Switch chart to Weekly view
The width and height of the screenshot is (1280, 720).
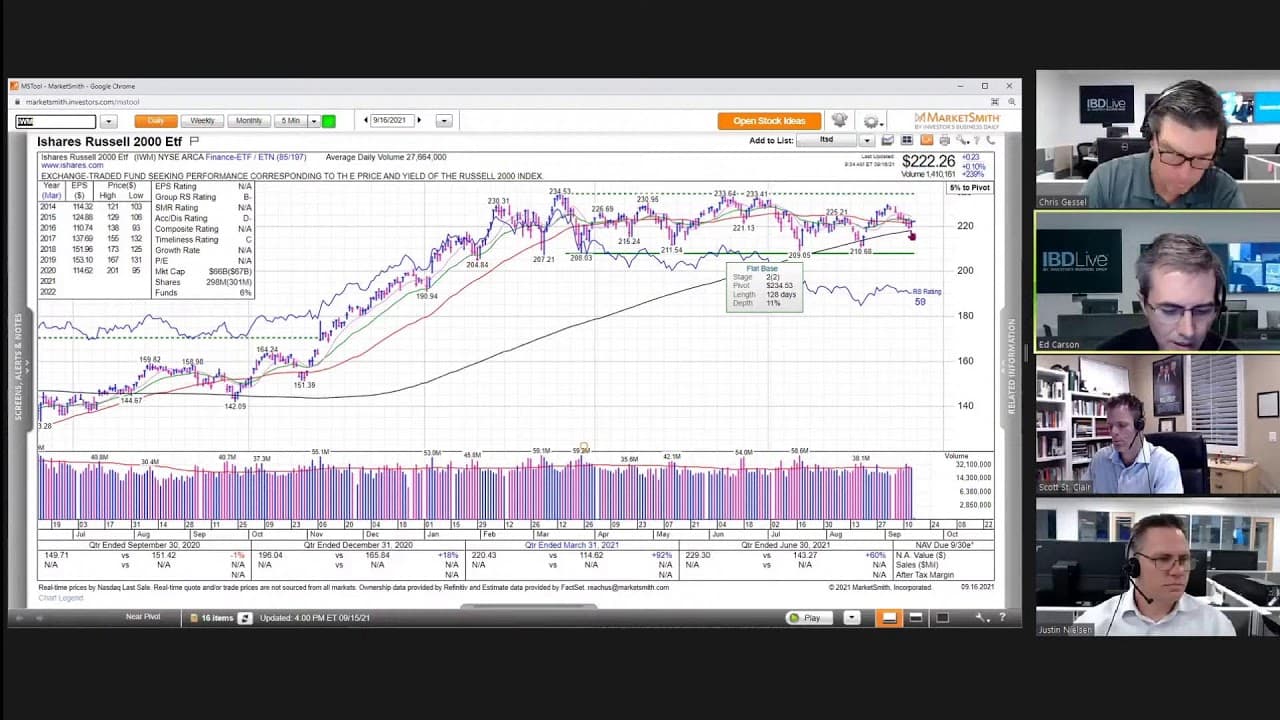click(x=202, y=121)
